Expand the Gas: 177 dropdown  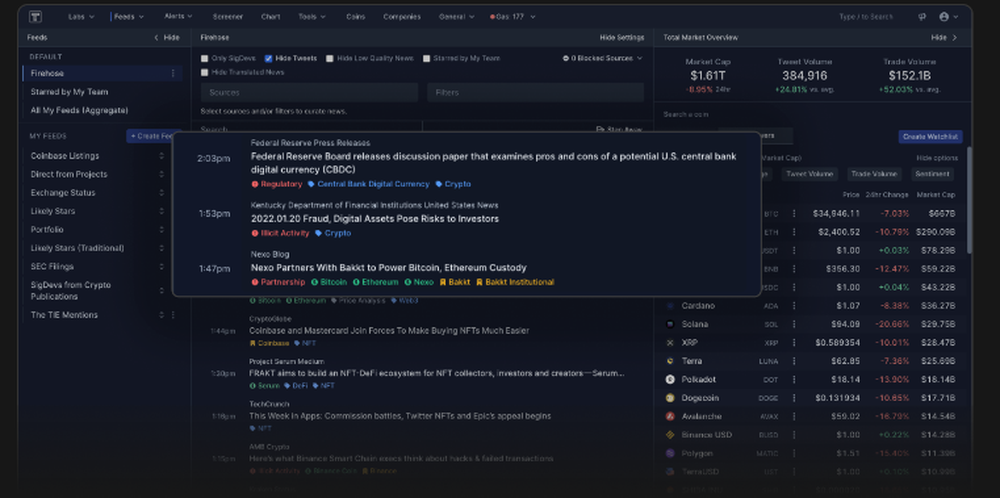tap(513, 17)
